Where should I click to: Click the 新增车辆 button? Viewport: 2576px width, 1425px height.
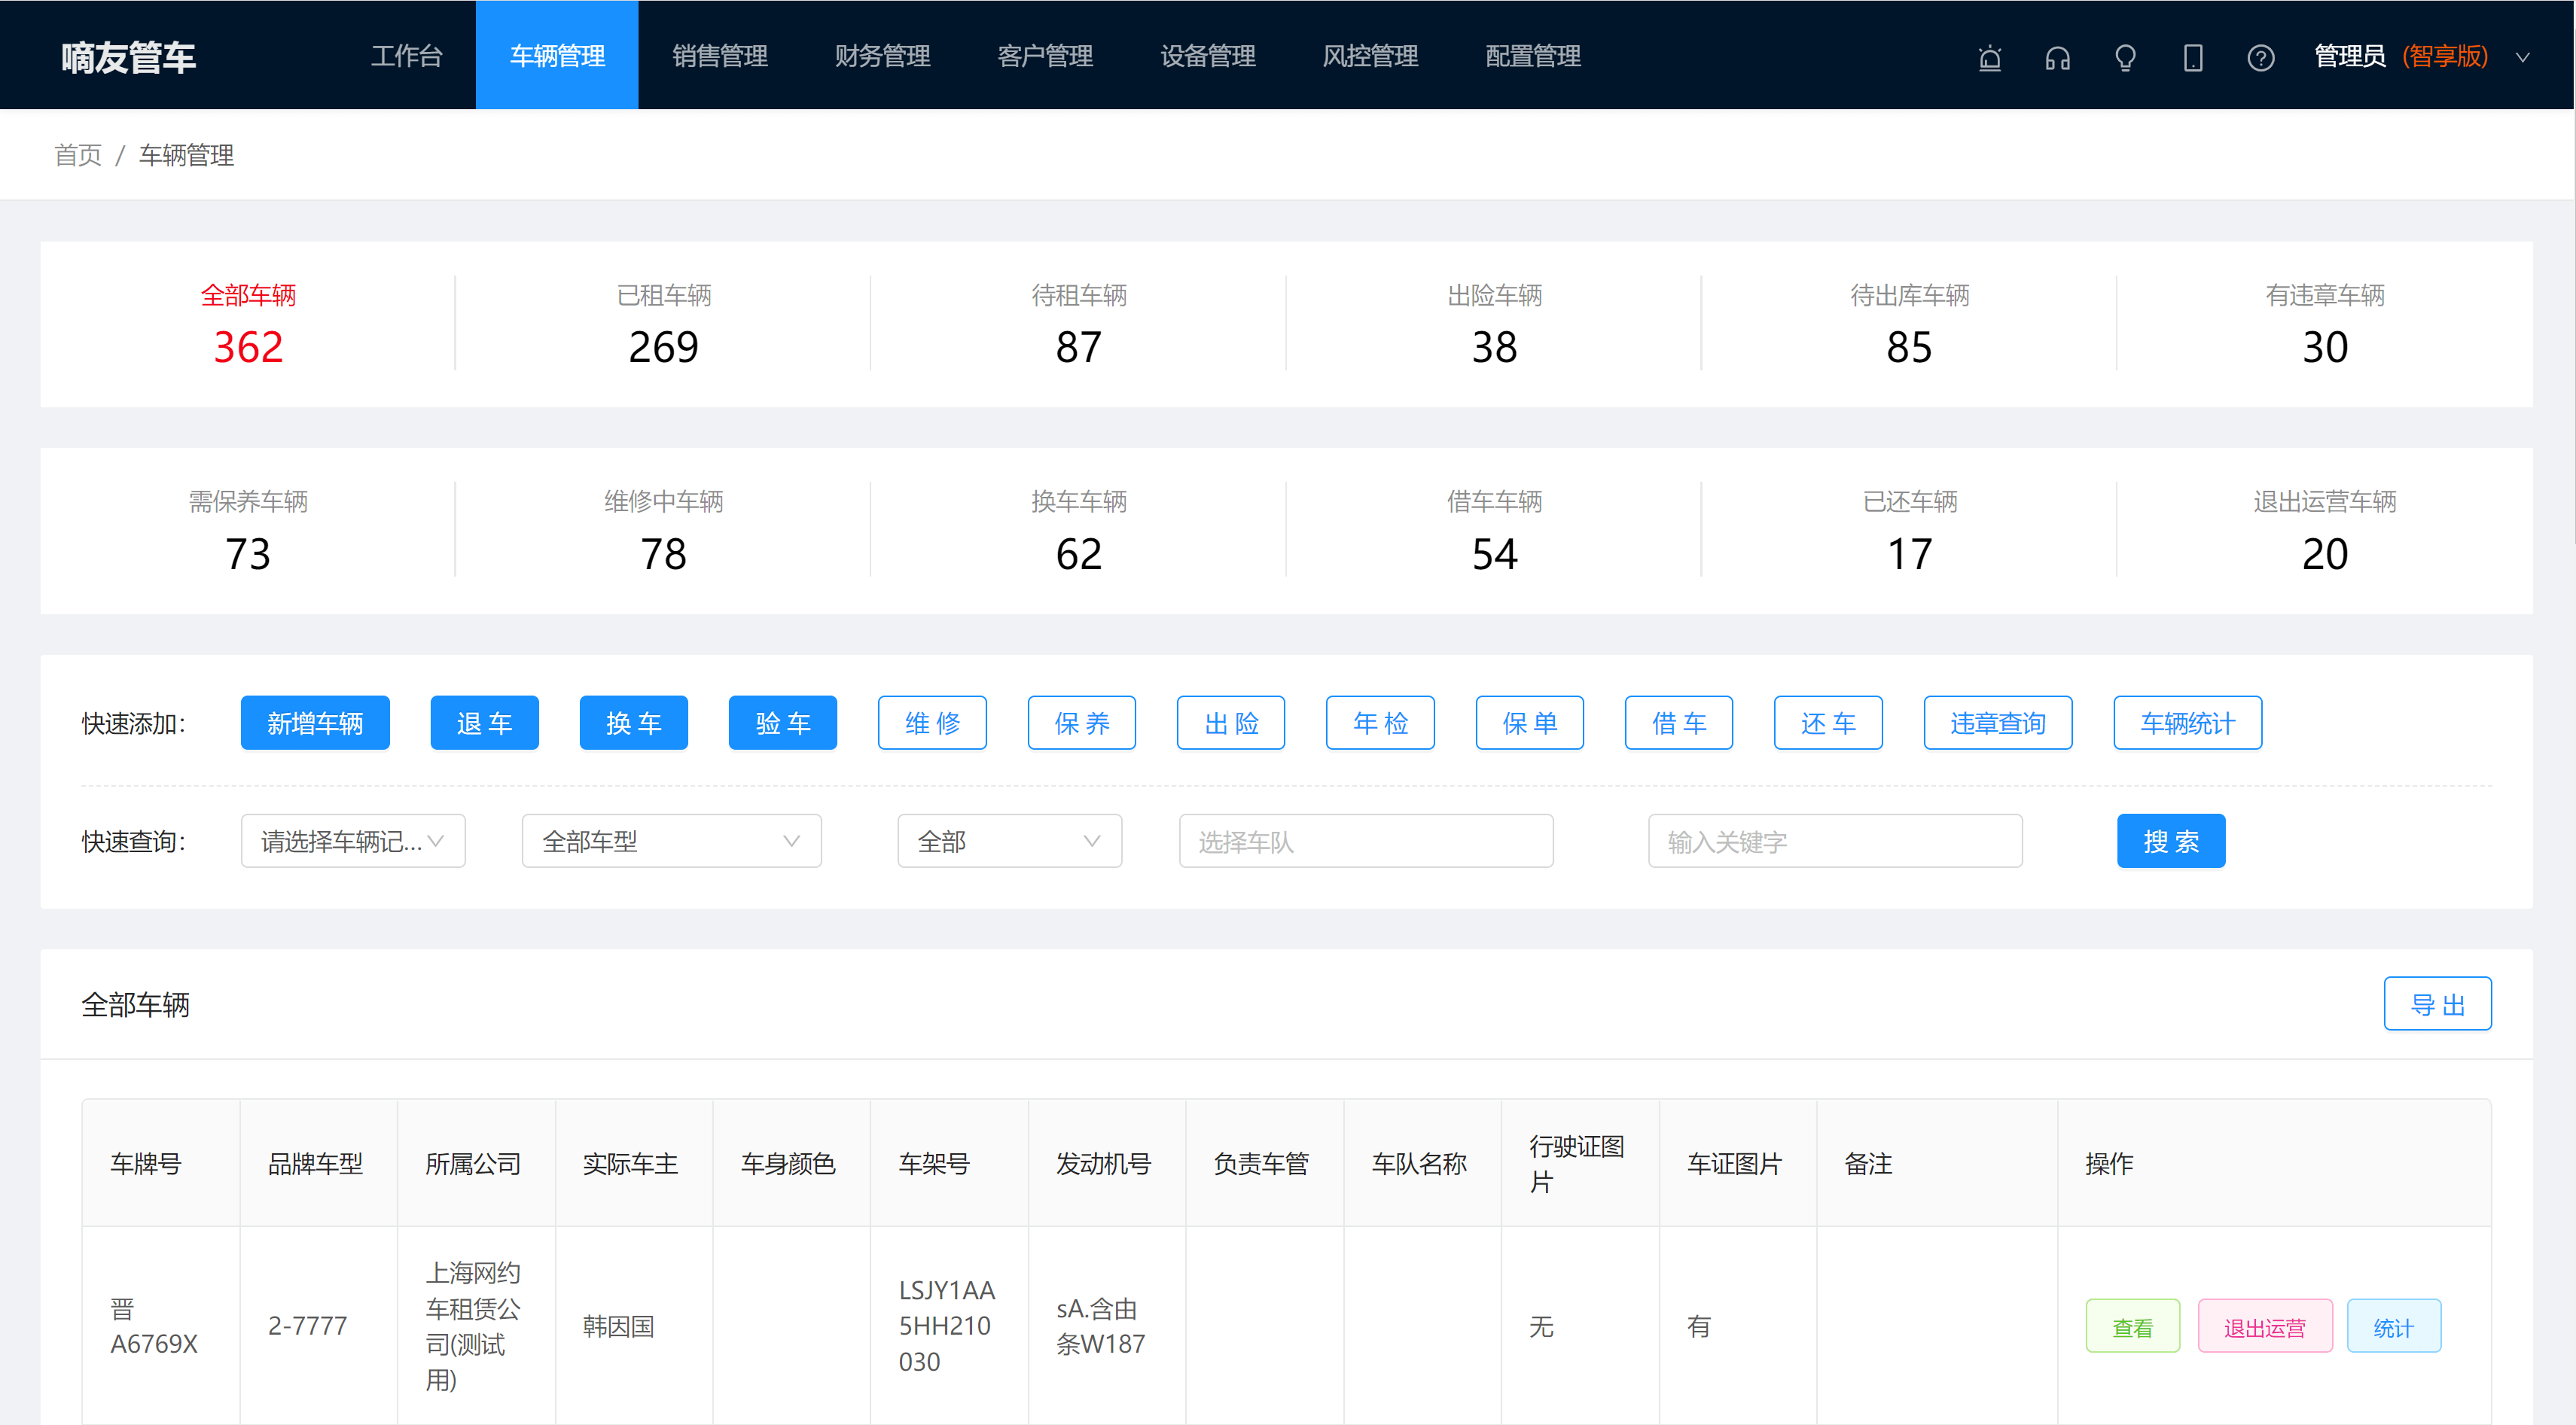click(x=315, y=722)
